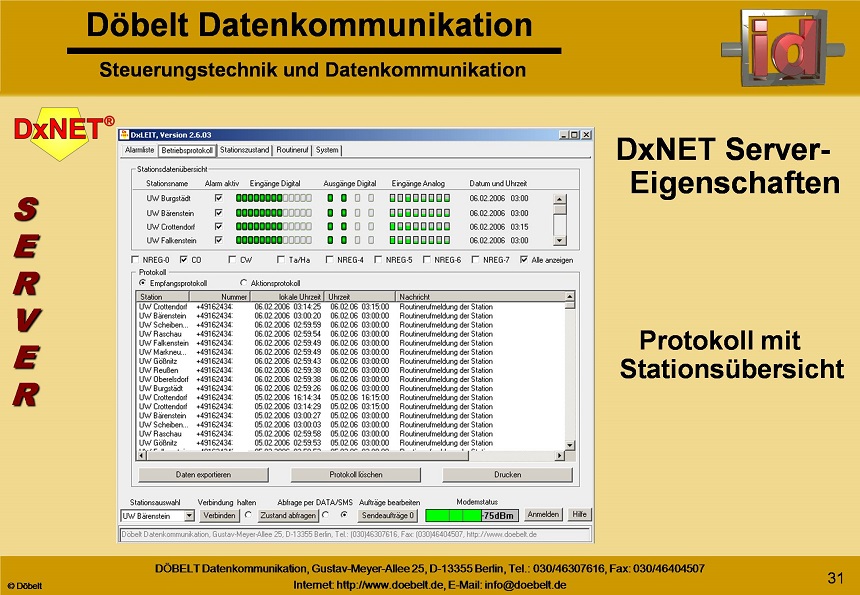Check the NREG-5 checkbox
The height and width of the screenshot is (595, 860).
(378, 259)
